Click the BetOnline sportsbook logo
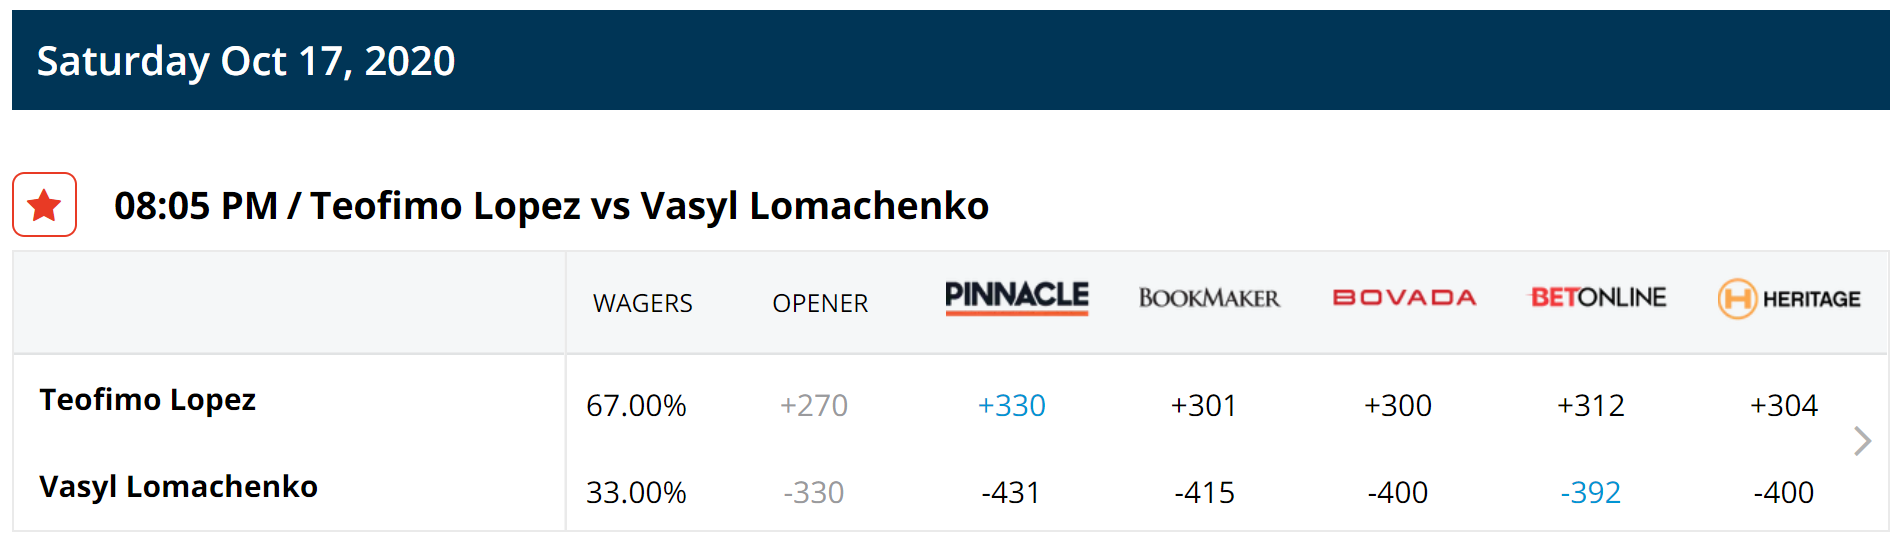Screen dimensions: 1898x550 [x=1598, y=297]
